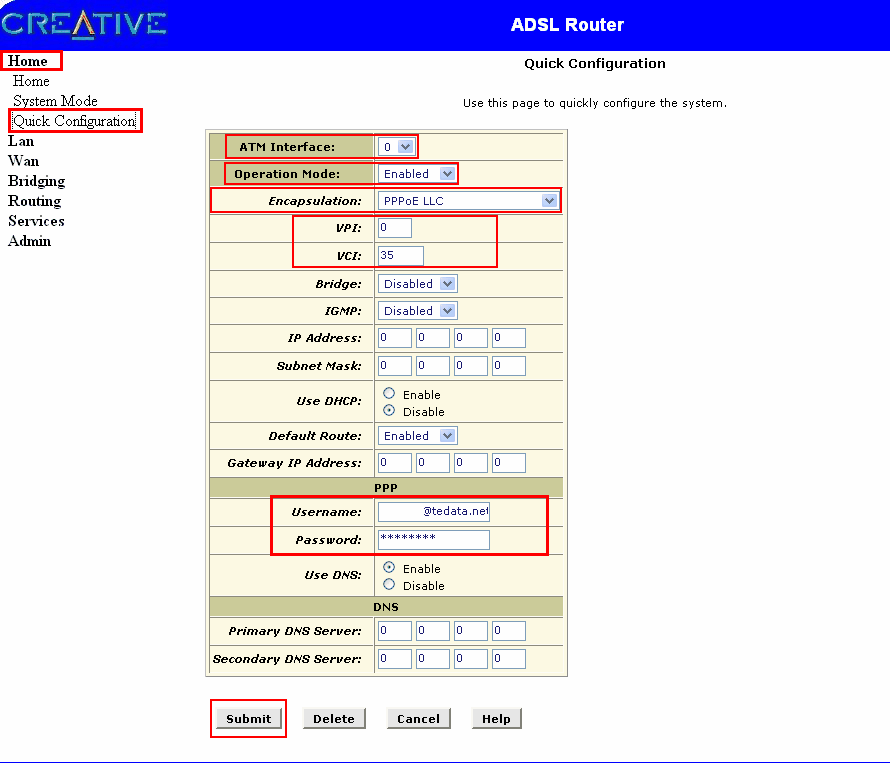
Task: Open the Encapsulation dropdown
Action: tap(467, 201)
